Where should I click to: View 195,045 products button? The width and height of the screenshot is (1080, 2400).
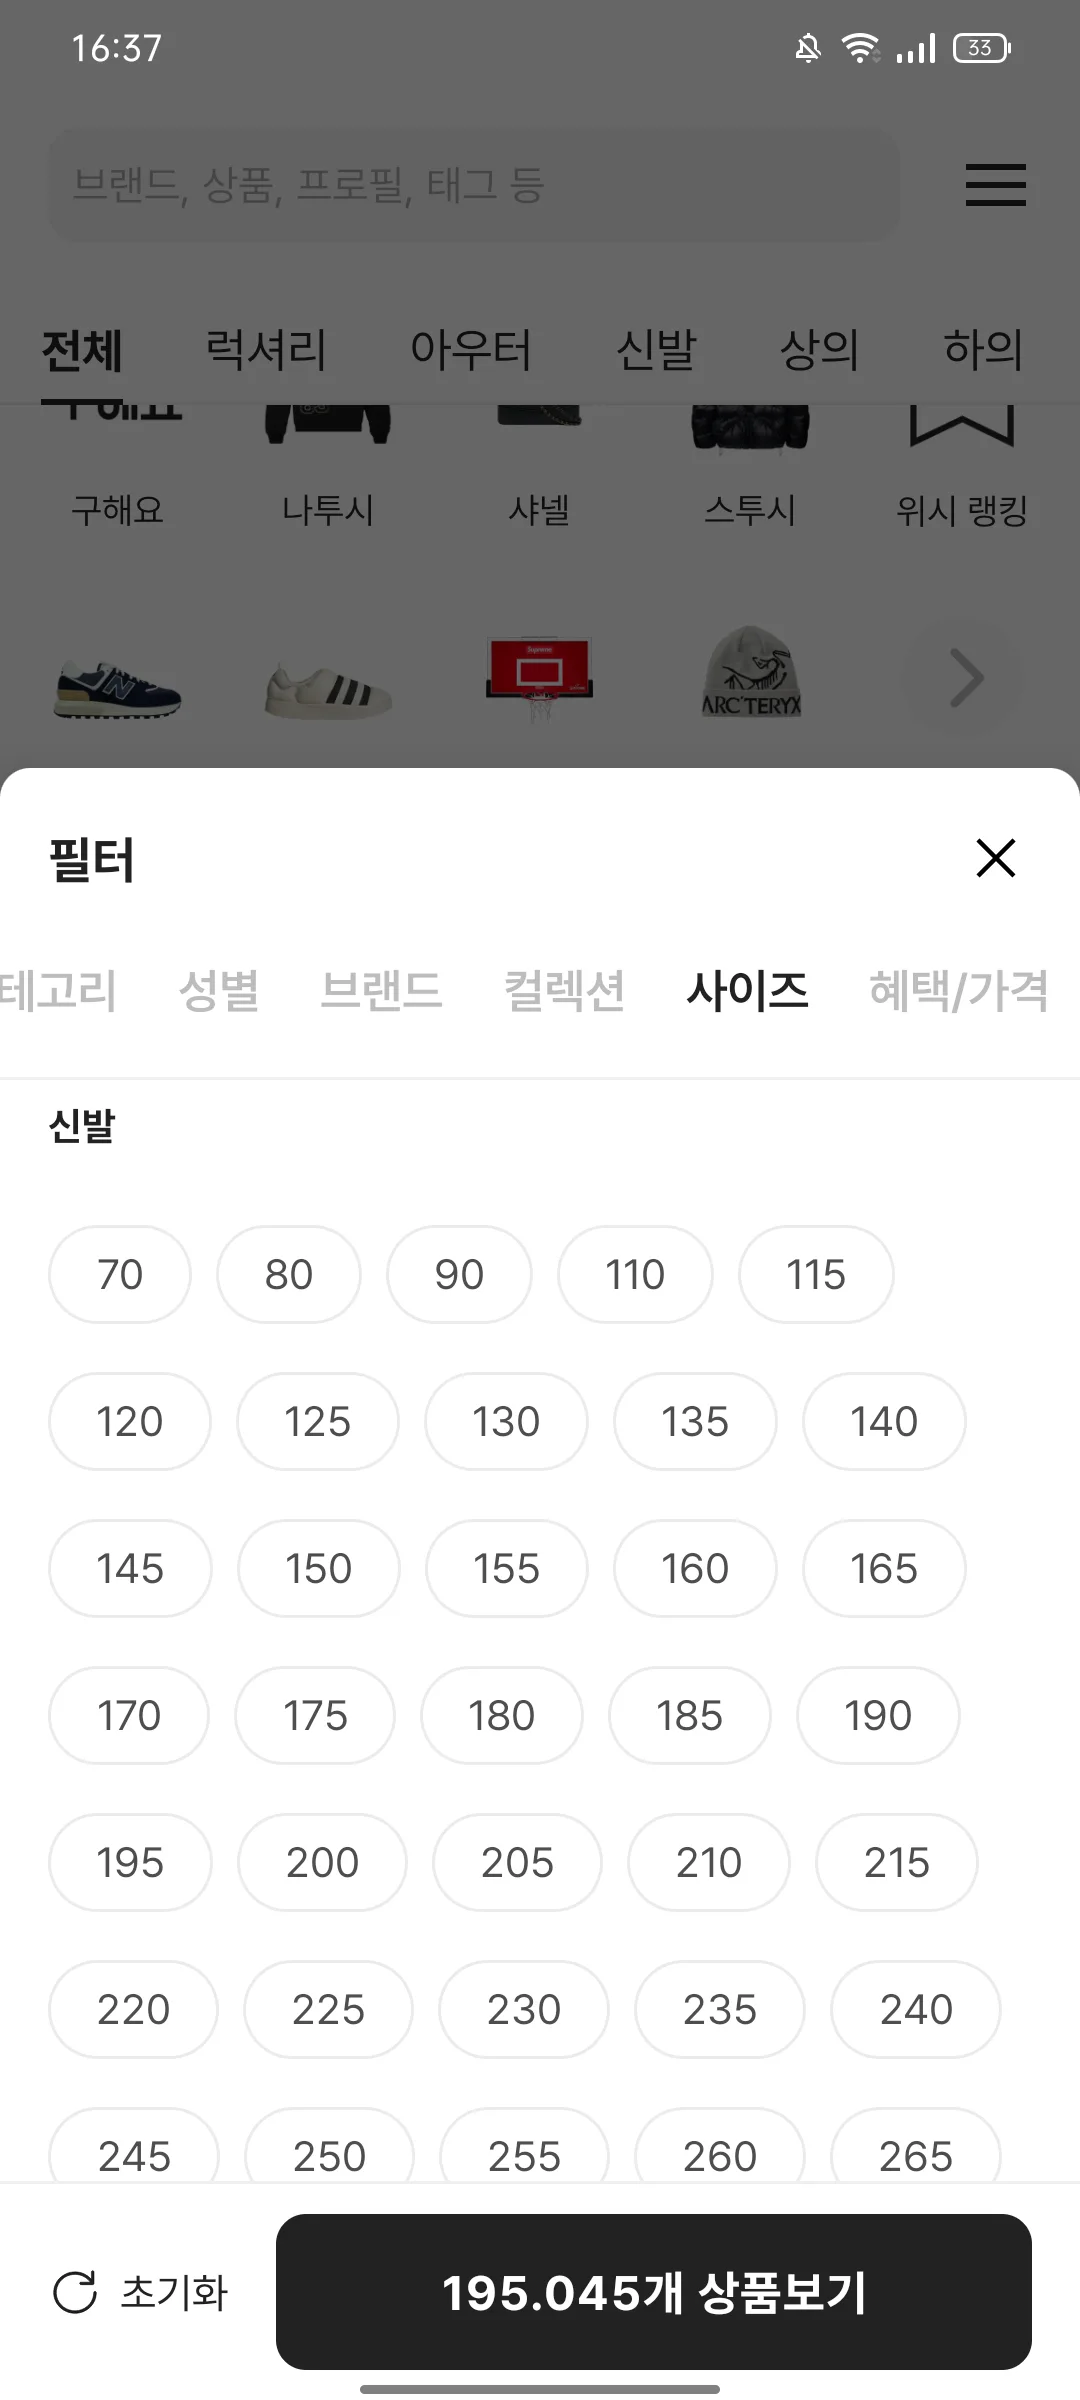(654, 2292)
